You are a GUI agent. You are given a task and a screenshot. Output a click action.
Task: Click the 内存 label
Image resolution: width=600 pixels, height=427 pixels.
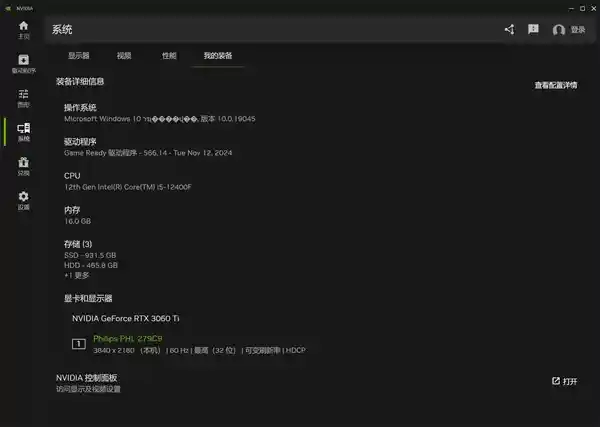[x=72, y=210]
